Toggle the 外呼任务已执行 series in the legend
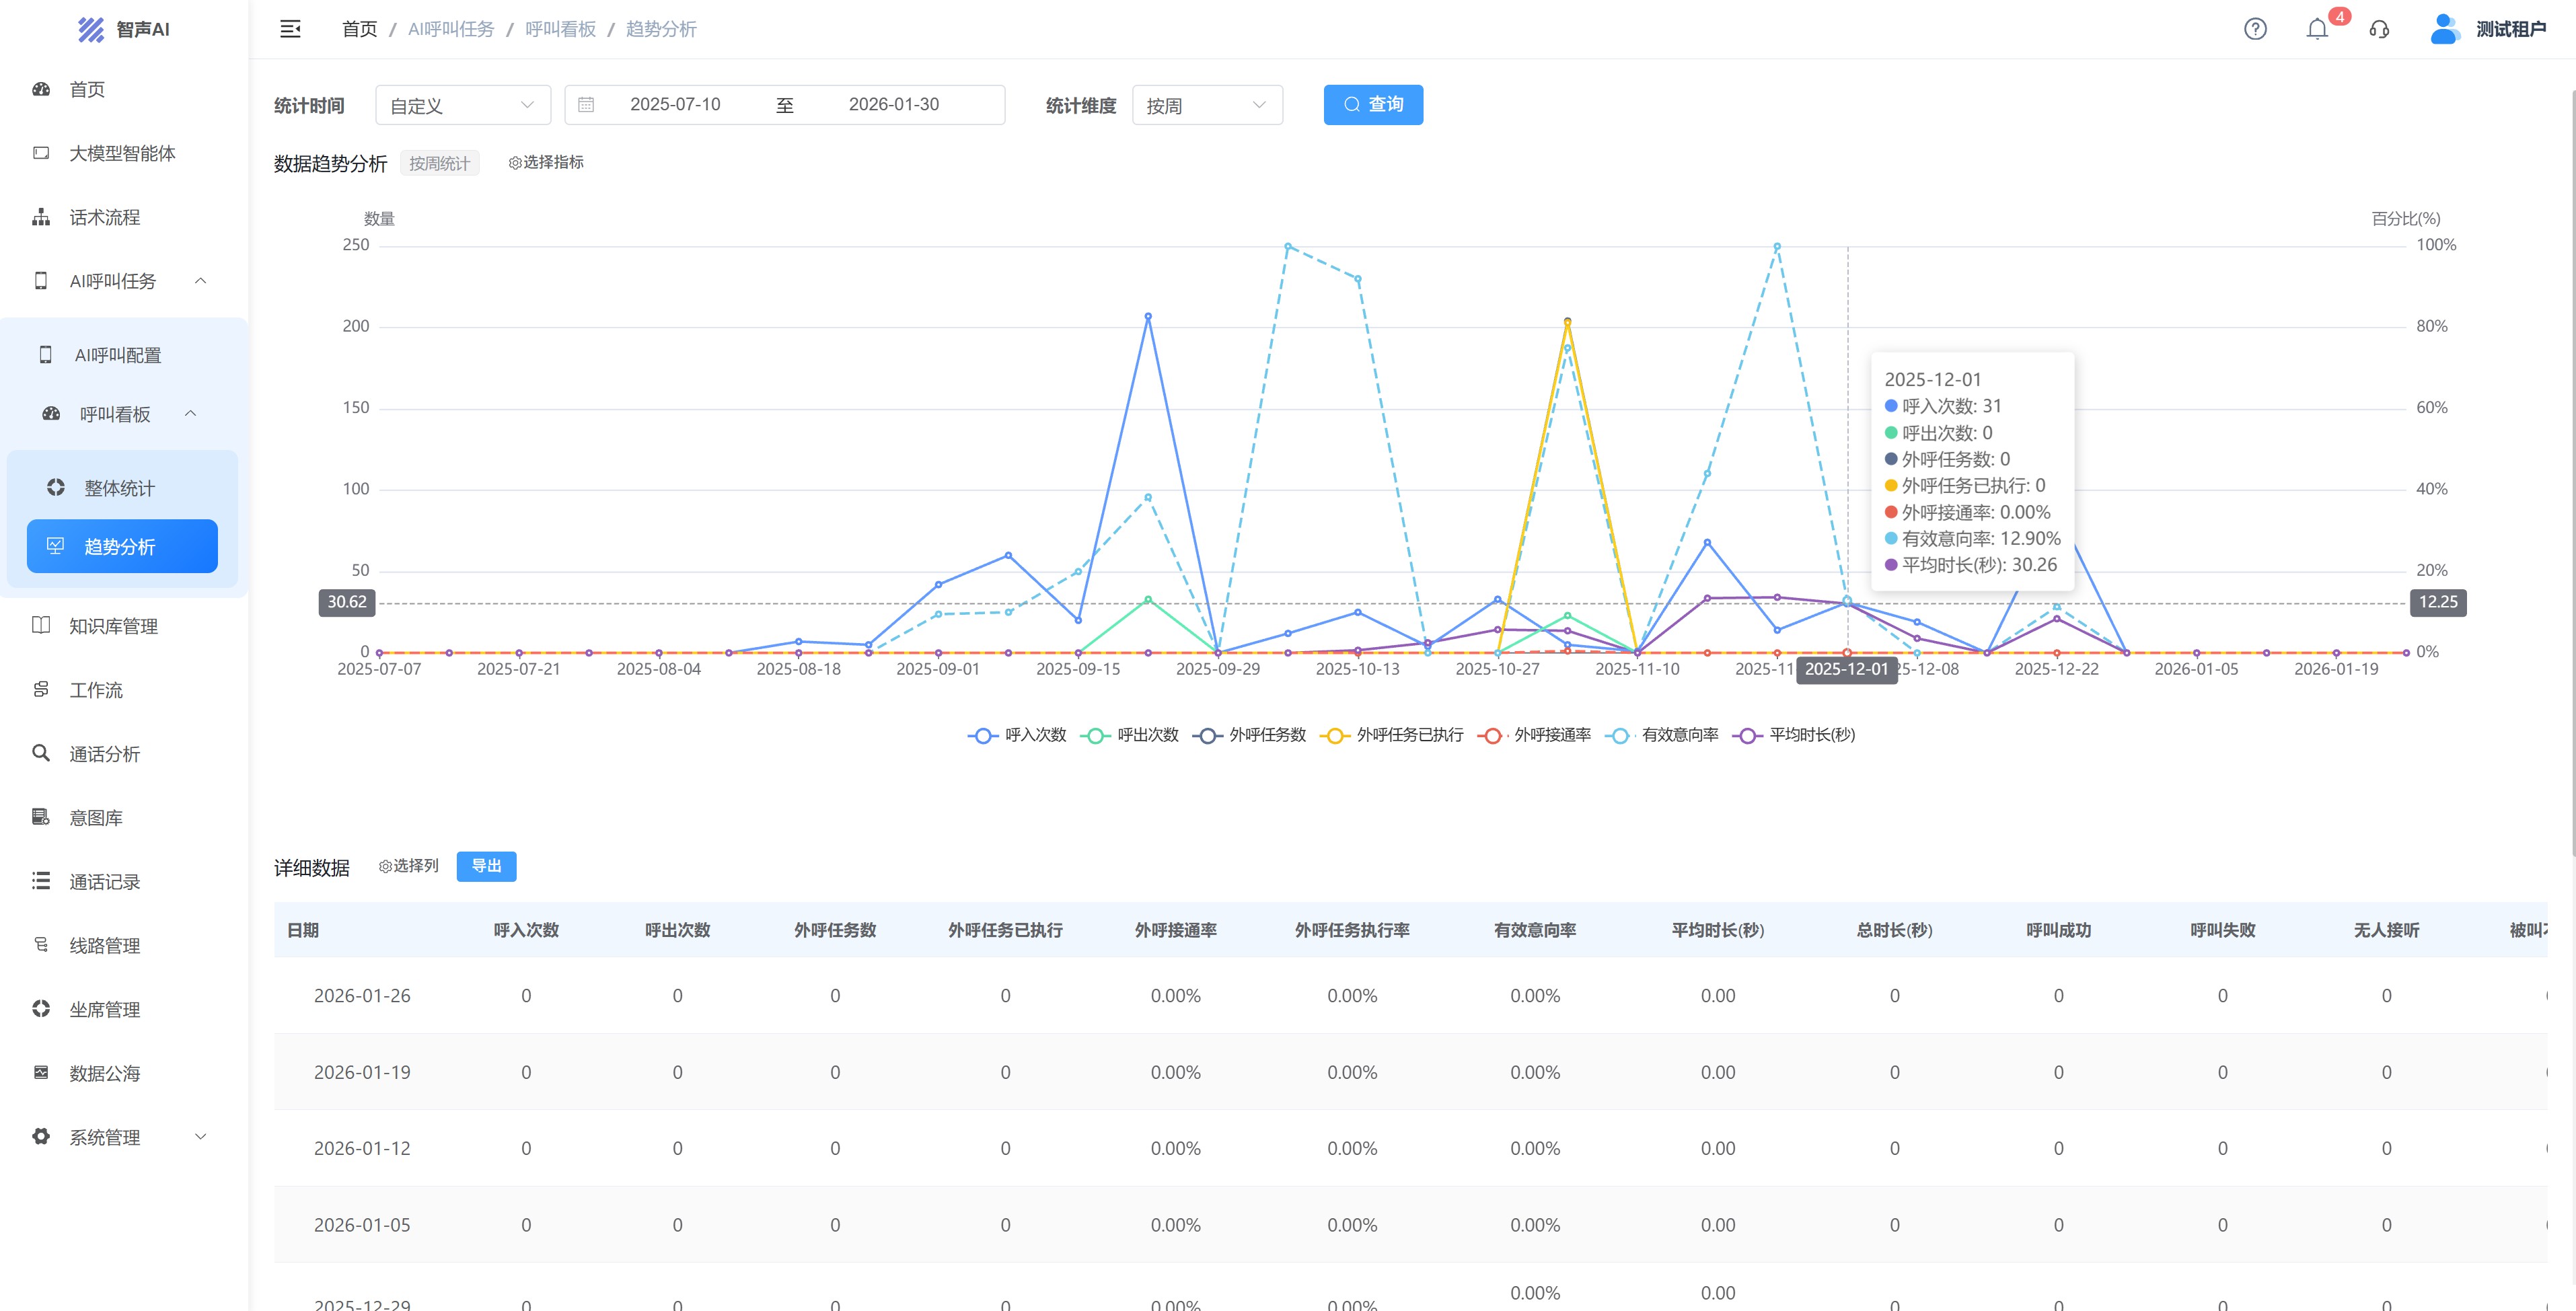Image resolution: width=2576 pixels, height=1311 pixels. tap(1392, 735)
